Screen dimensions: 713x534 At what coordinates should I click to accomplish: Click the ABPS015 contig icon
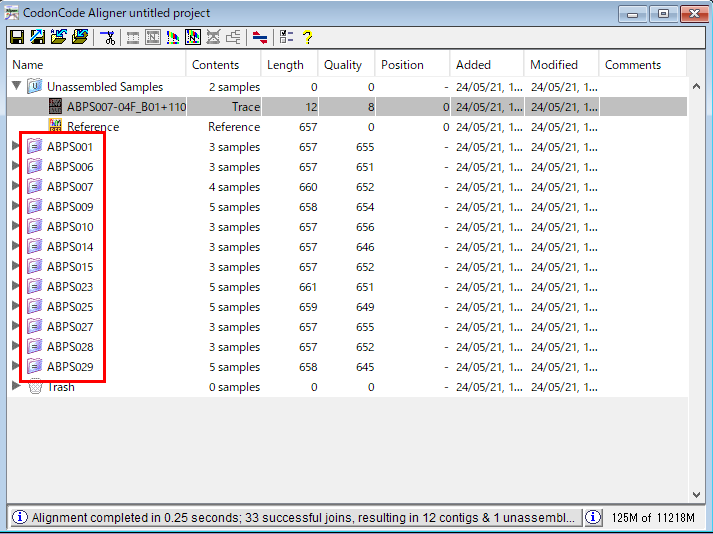tap(35, 267)
